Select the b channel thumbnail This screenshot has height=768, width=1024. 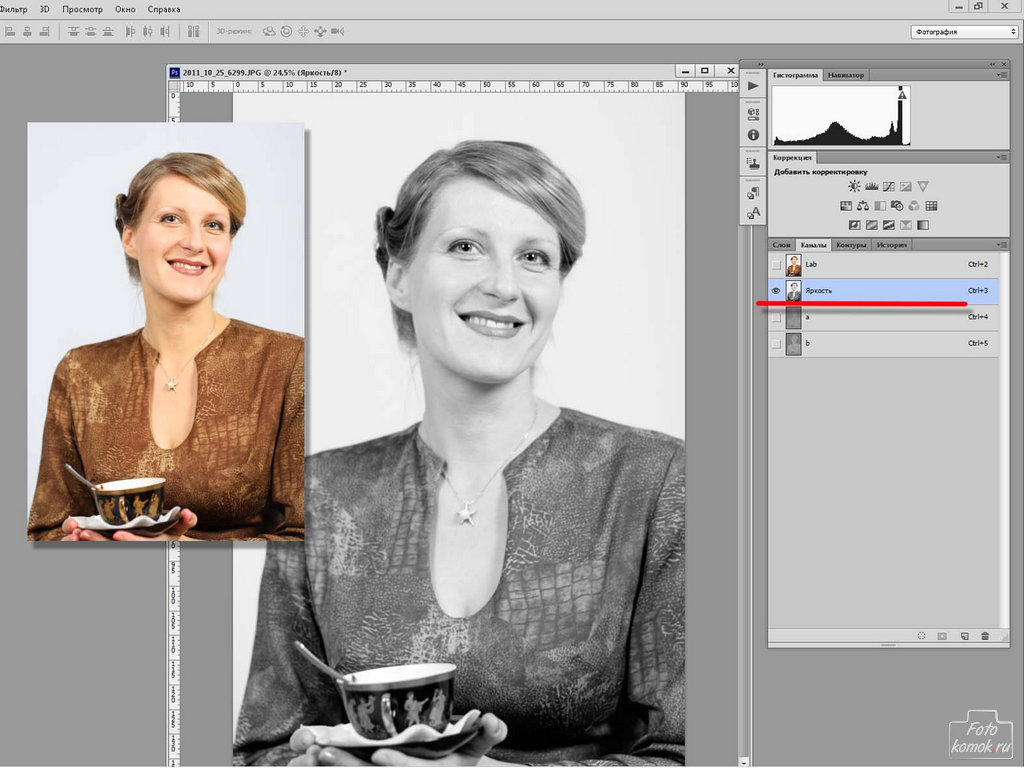click(793, 344)
